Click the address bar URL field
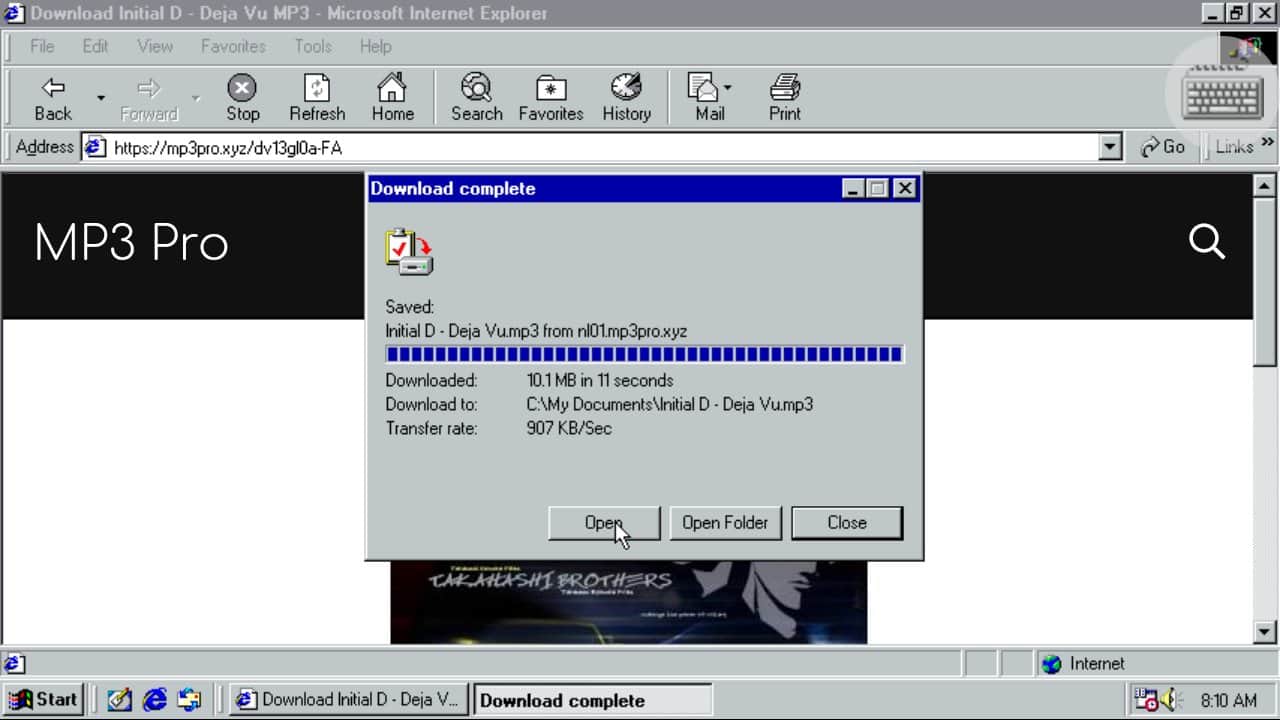This screenshot has width=1280, height=720. (x=600, y=147)
